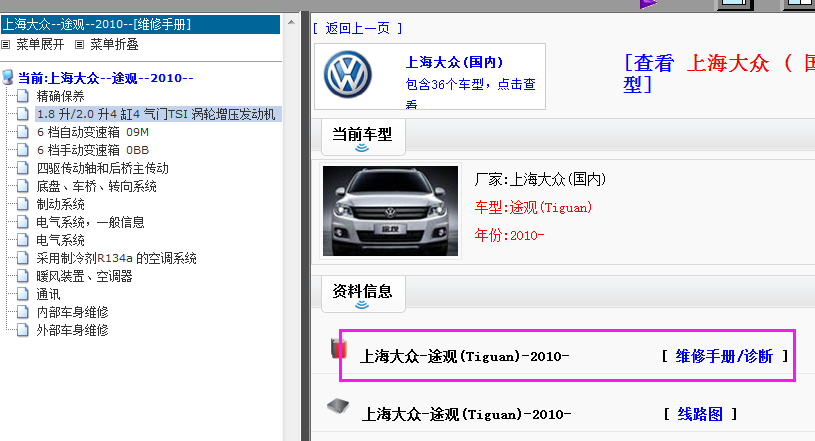Open the 精确保养 tree item
The width and height of the screenshot is (815, 441).
60,96
